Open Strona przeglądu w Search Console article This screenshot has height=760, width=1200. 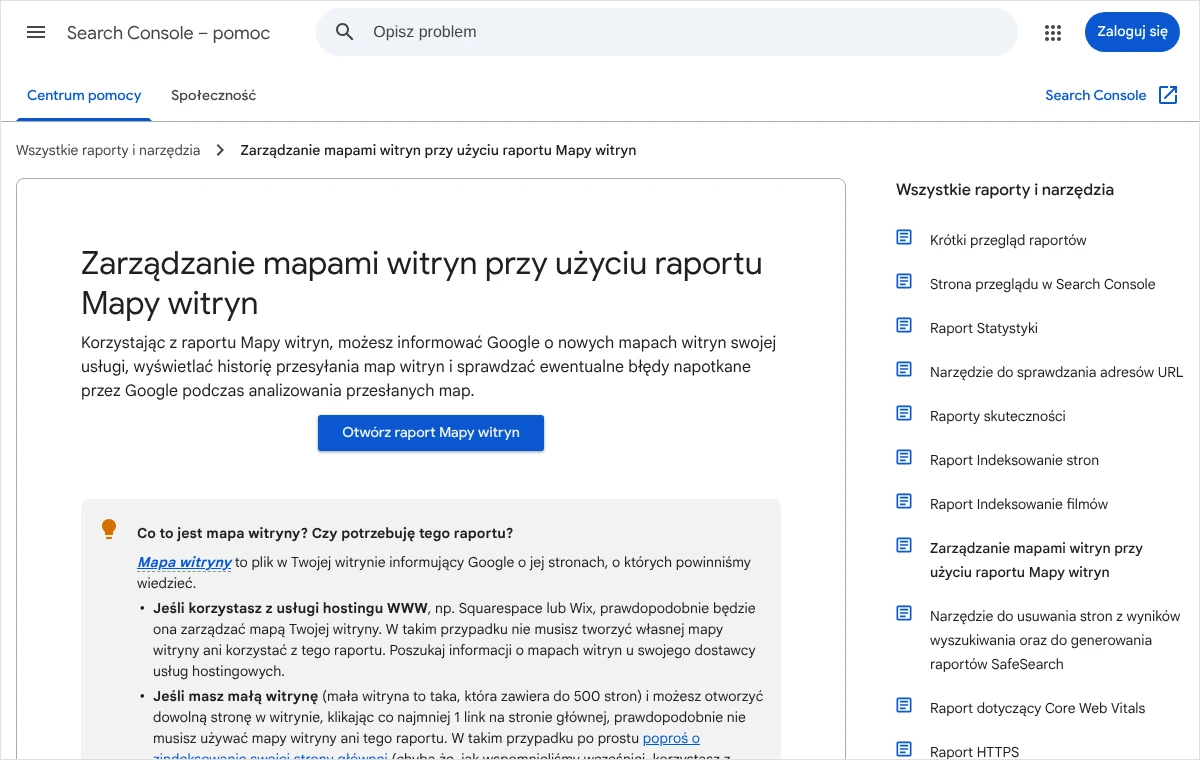pyautogui.click(x=1042, y=284)
